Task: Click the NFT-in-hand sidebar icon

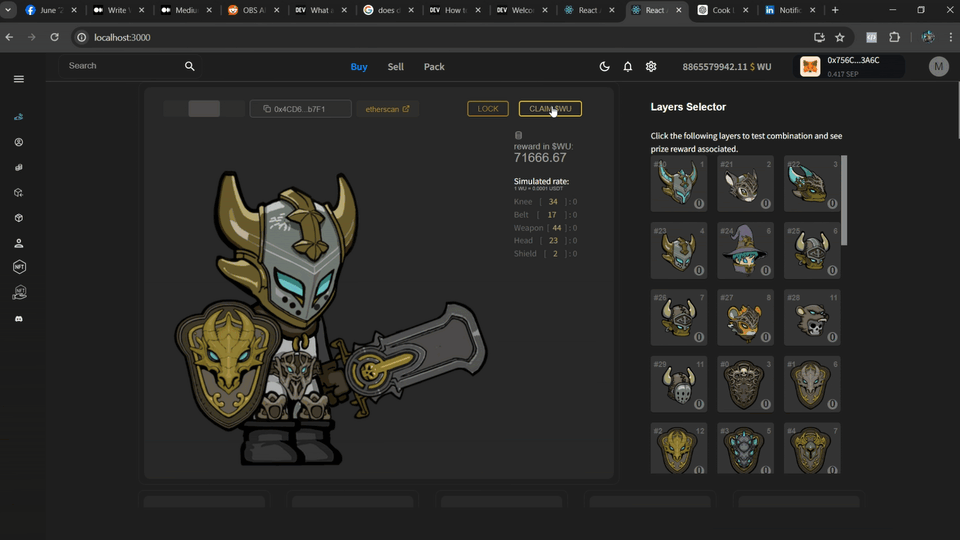Action: [x=19, y=293]
